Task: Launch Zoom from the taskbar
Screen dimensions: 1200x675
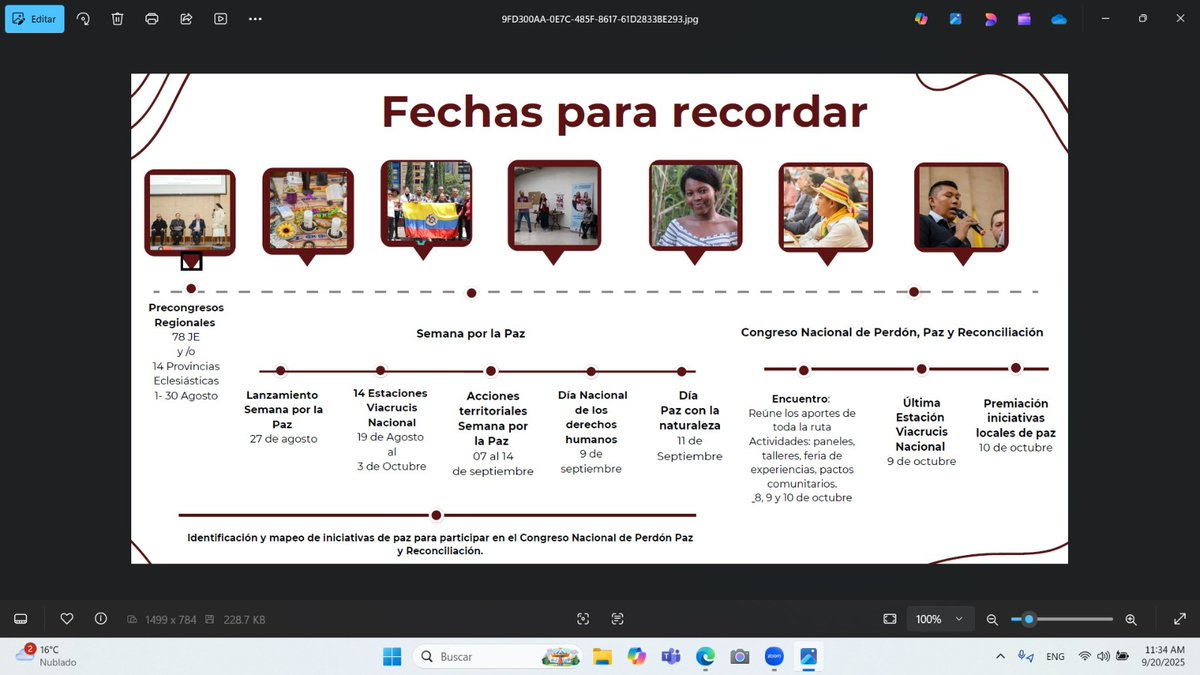Action: click(774, 656)
